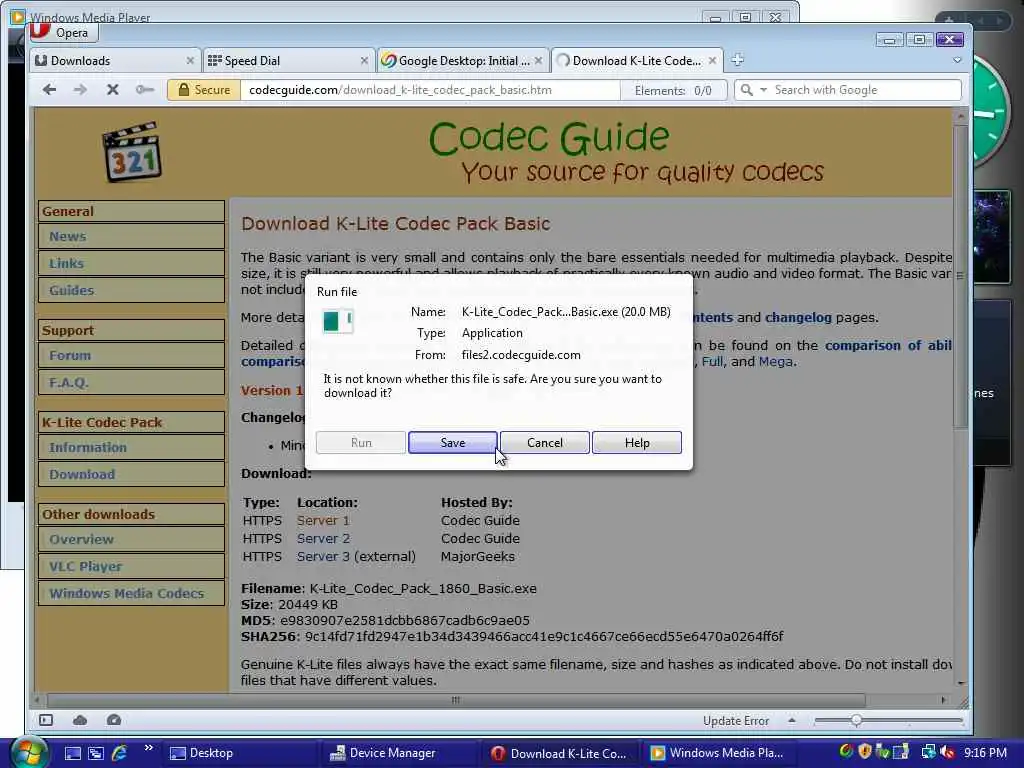Open the Information sidebar link
The image size is (1024, 768).
[x=88, y=447]
